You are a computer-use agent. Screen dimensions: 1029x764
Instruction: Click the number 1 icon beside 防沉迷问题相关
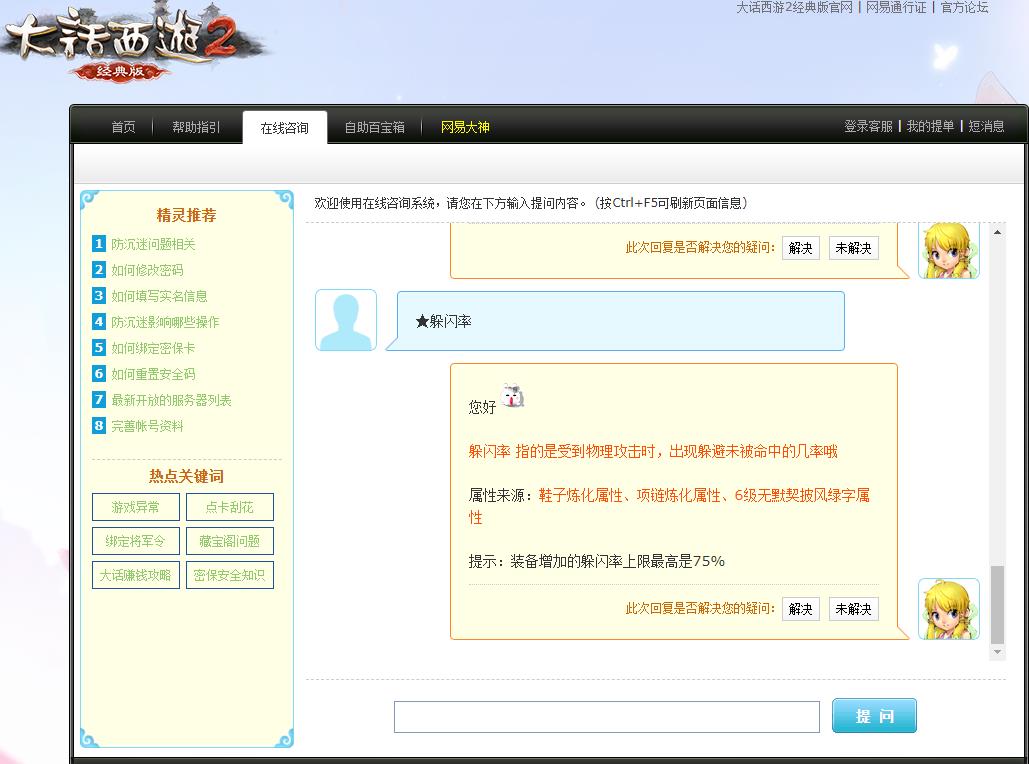pyautogui.click(x=98, y=244)
